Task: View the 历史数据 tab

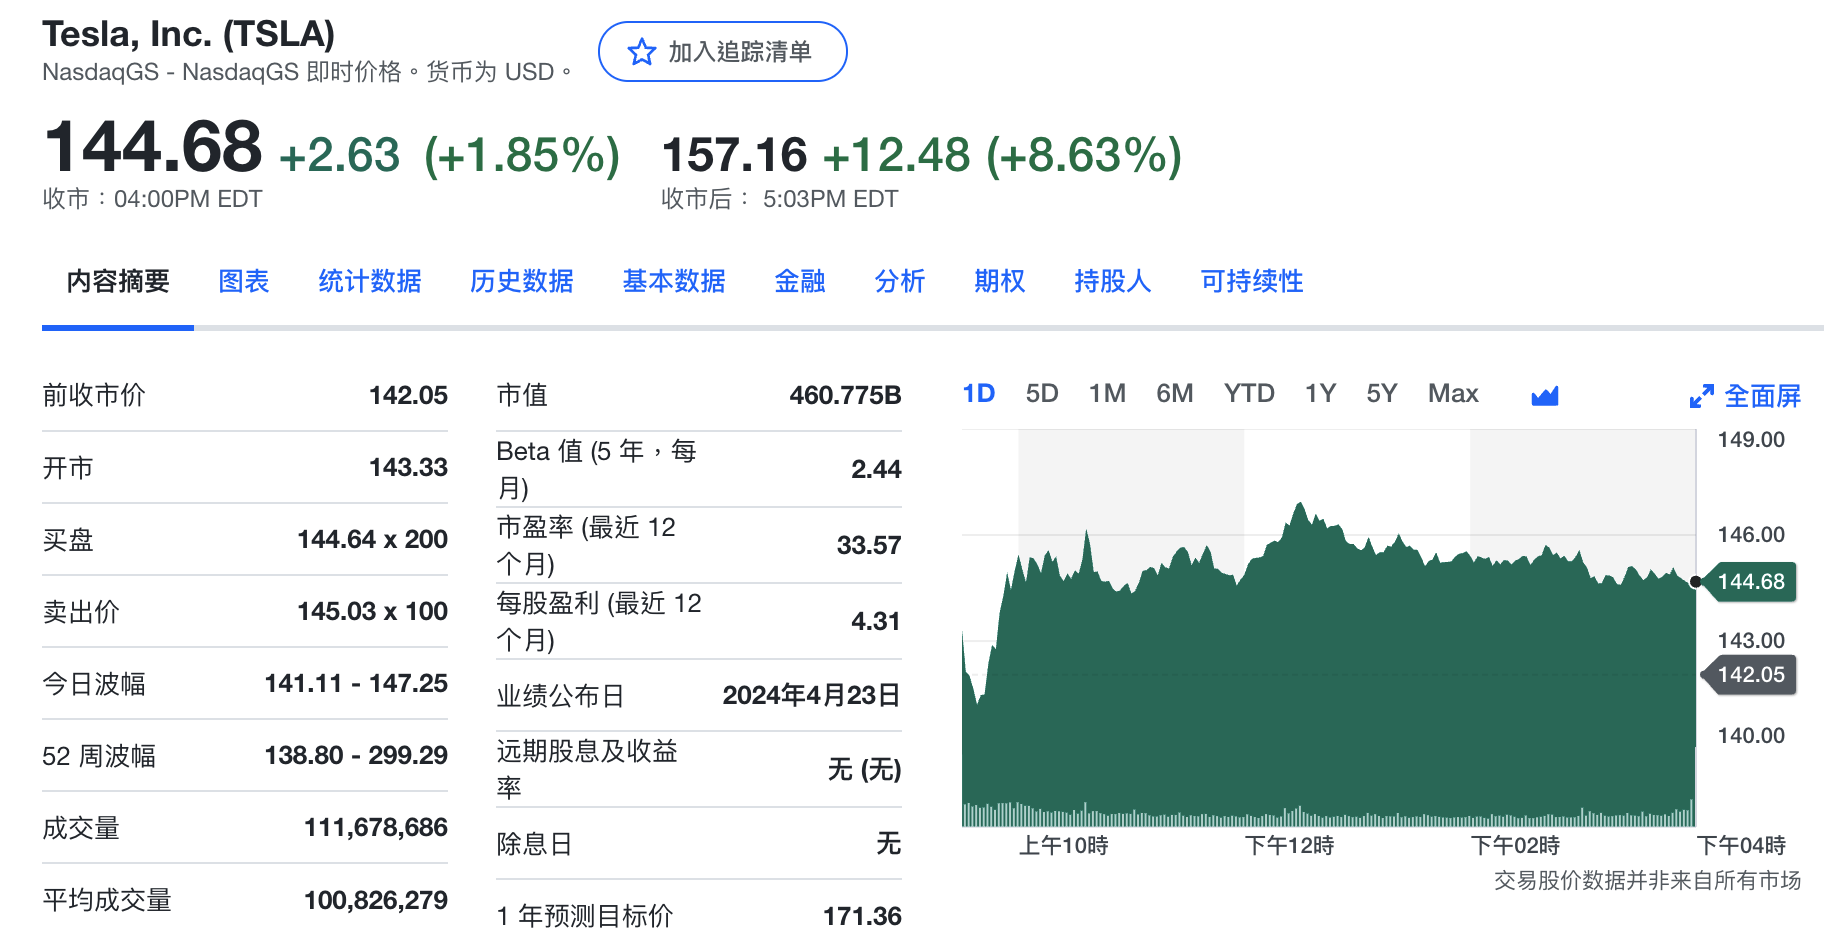Action: (x=521, y=282)
